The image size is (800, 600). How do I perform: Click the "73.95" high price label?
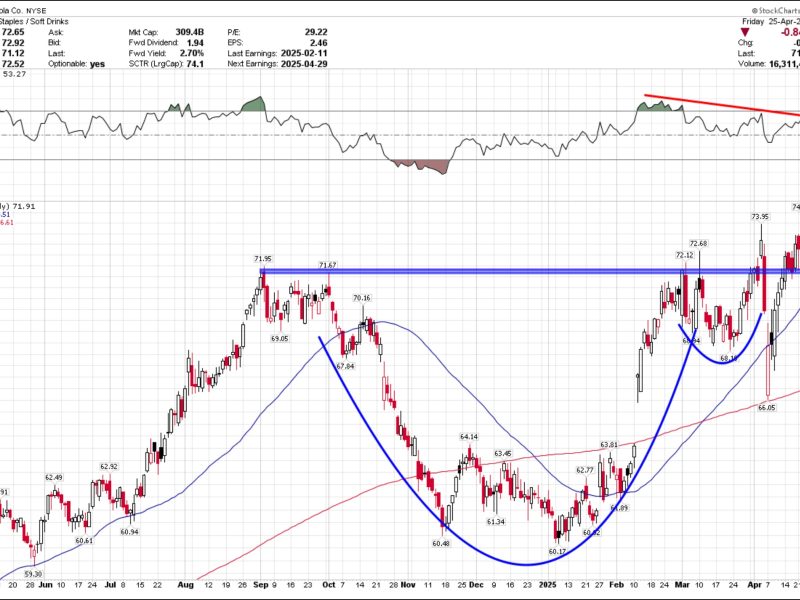(x=760, y=216)
